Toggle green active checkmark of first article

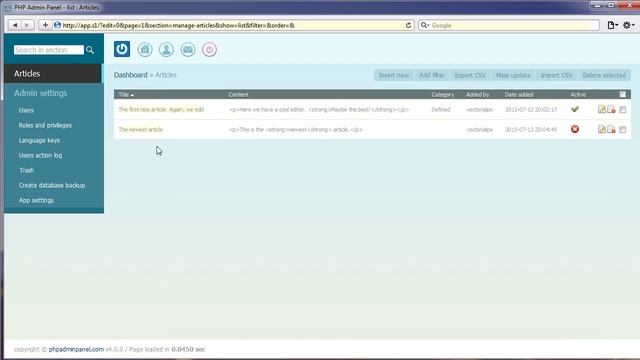575,109
